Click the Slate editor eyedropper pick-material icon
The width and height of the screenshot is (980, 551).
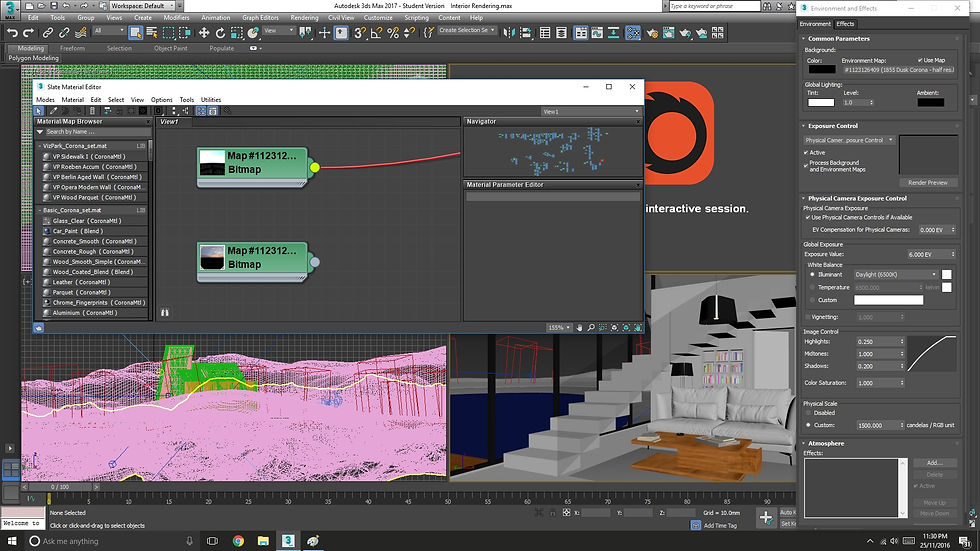[x=53, y=111]
